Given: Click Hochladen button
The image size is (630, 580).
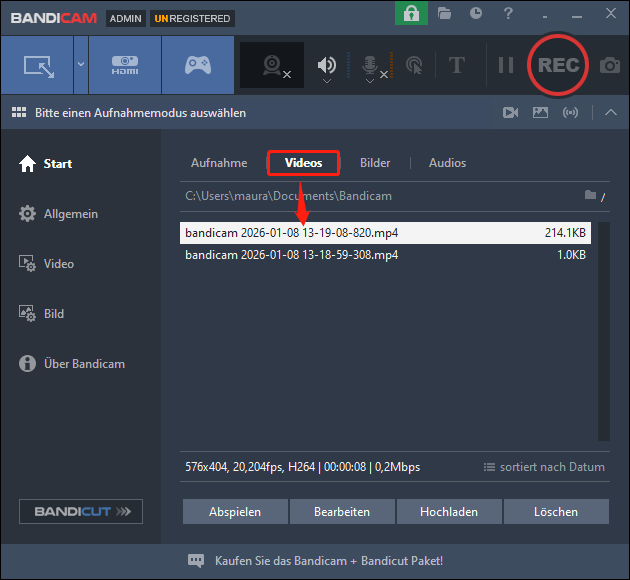Looking at the screenshot, I should pyautogui.click(x=449, y=512).
